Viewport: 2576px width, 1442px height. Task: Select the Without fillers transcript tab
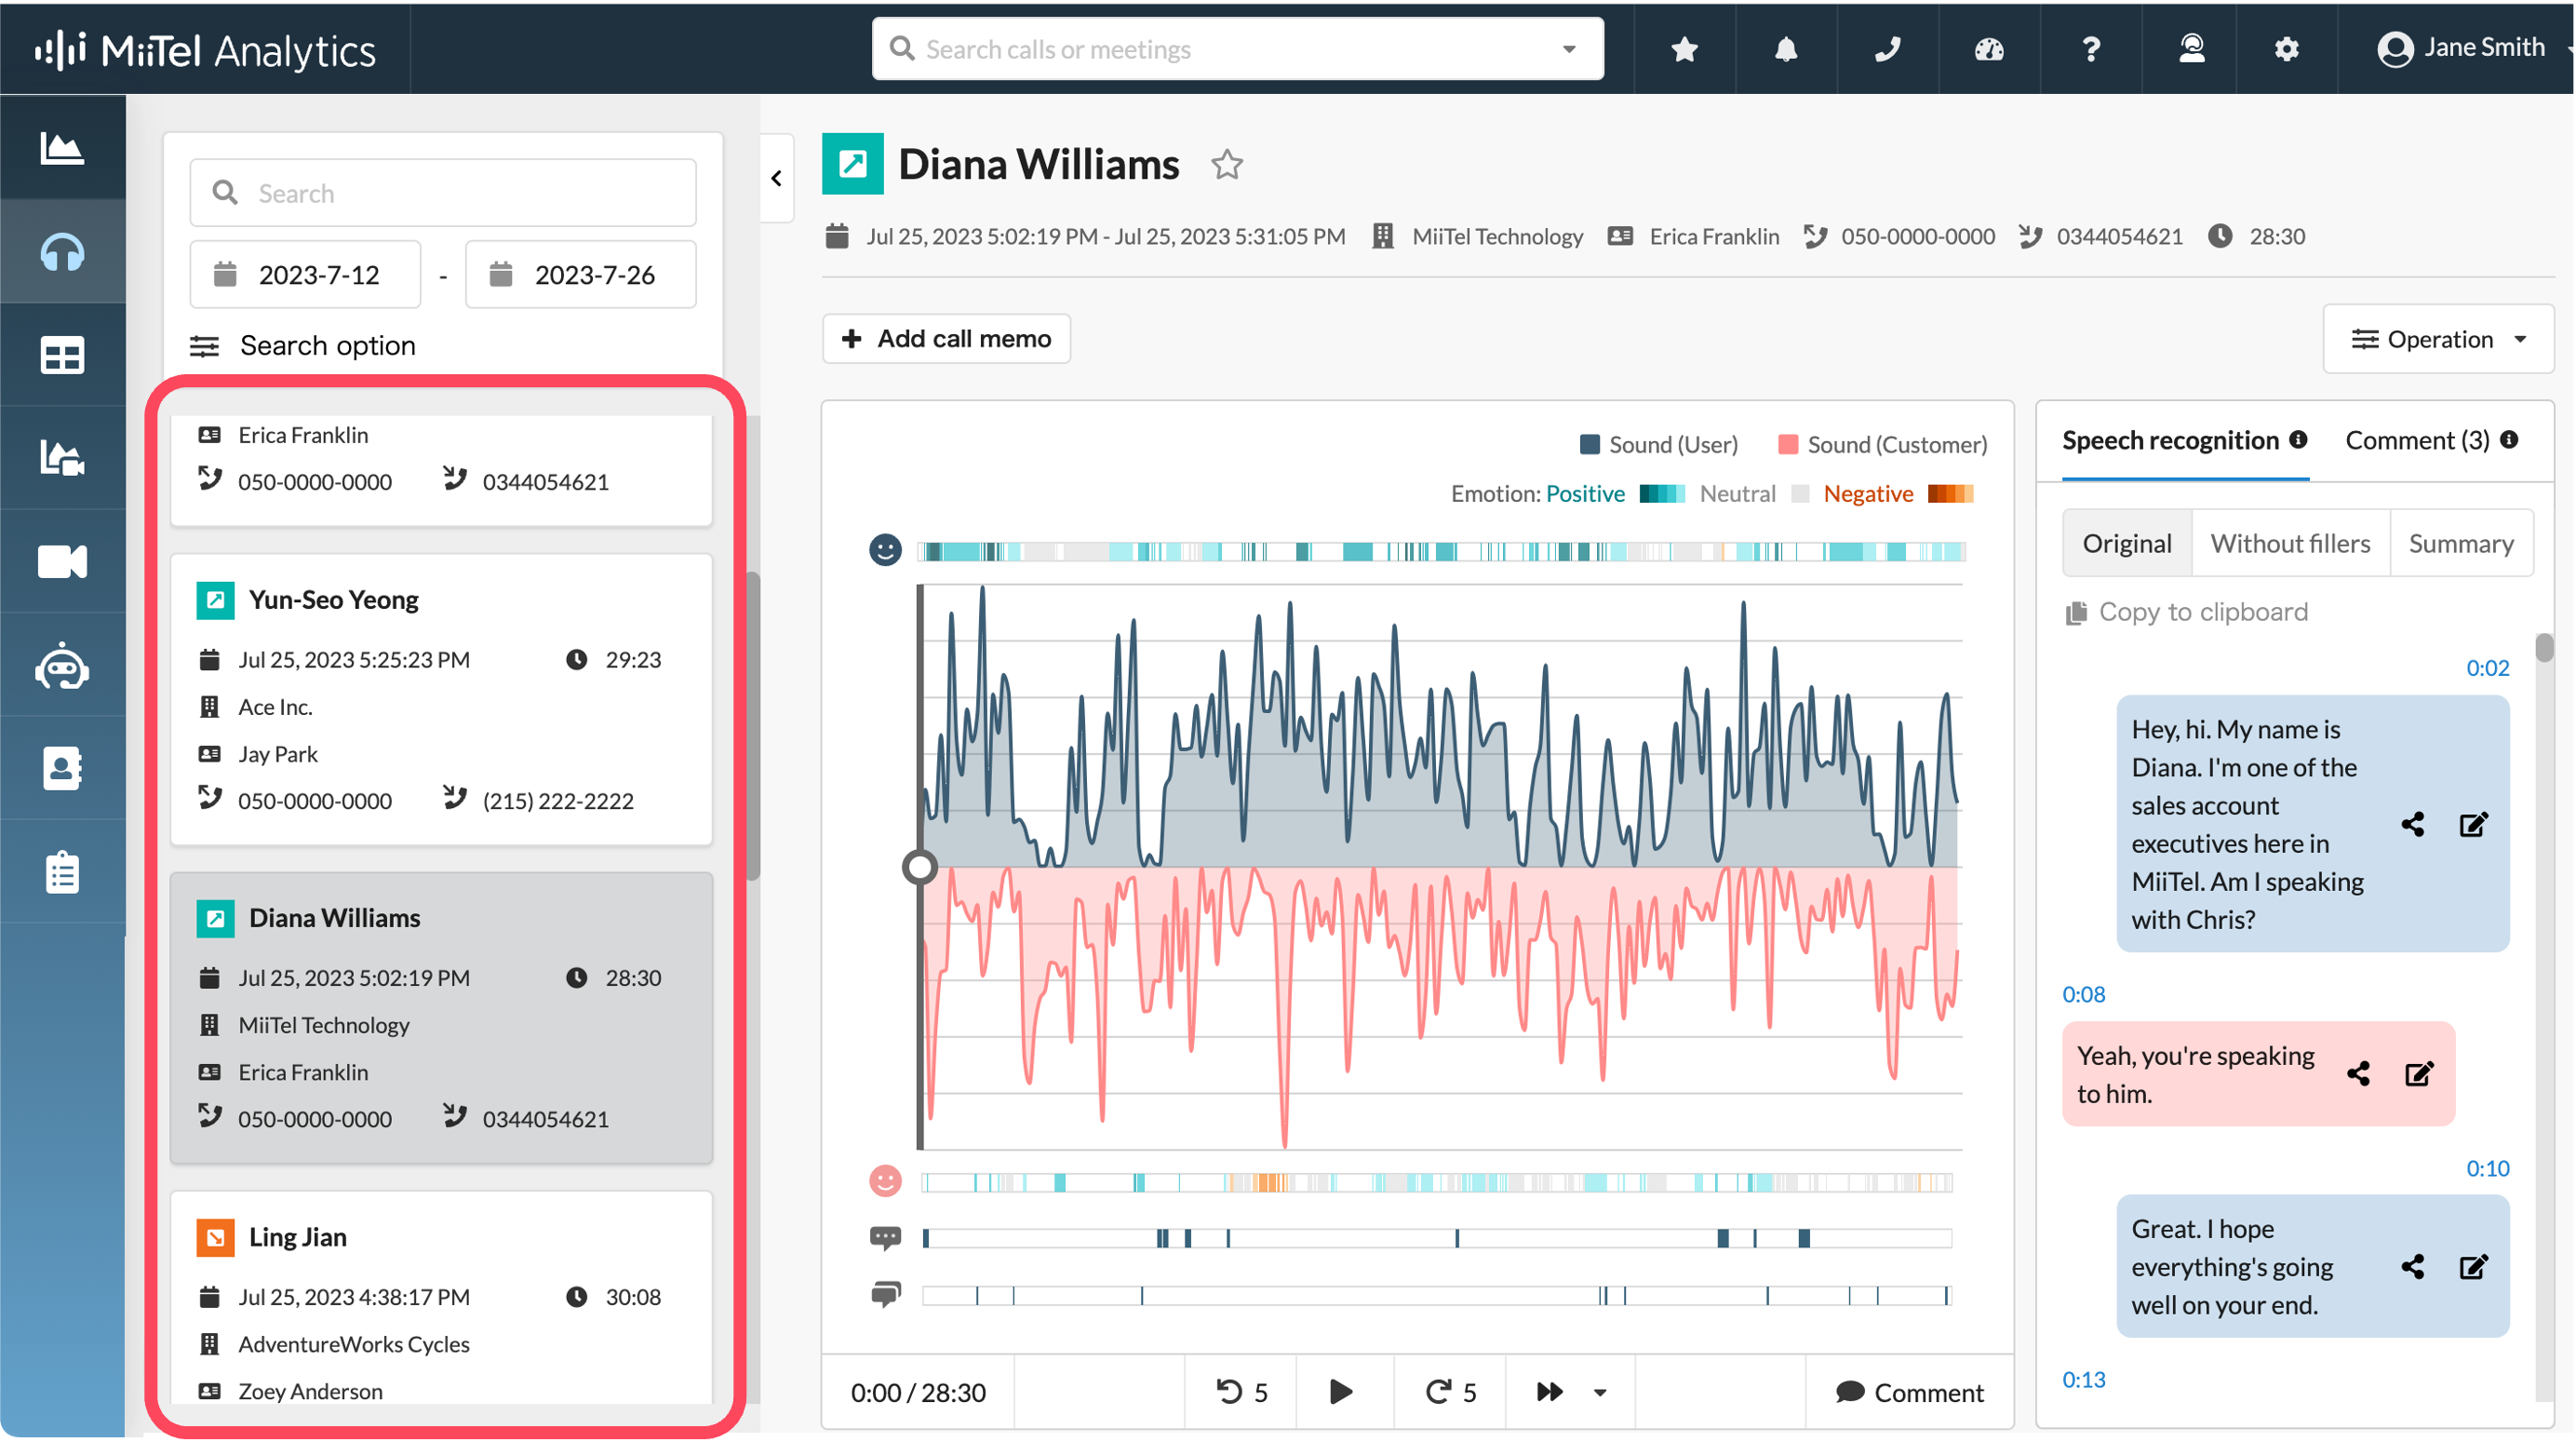pos(2290,543)
